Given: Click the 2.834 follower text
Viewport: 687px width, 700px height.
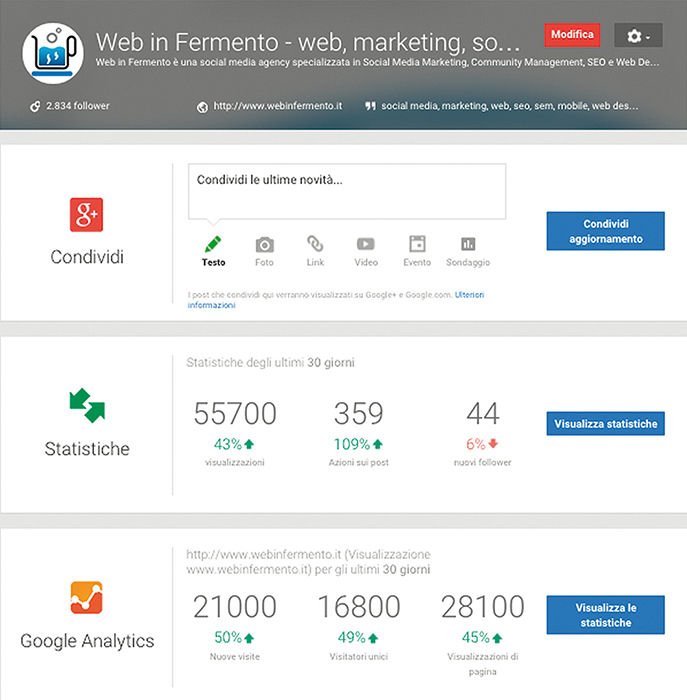Looking at the screenshot, I should pyautogui.click(x=78, y=106).
